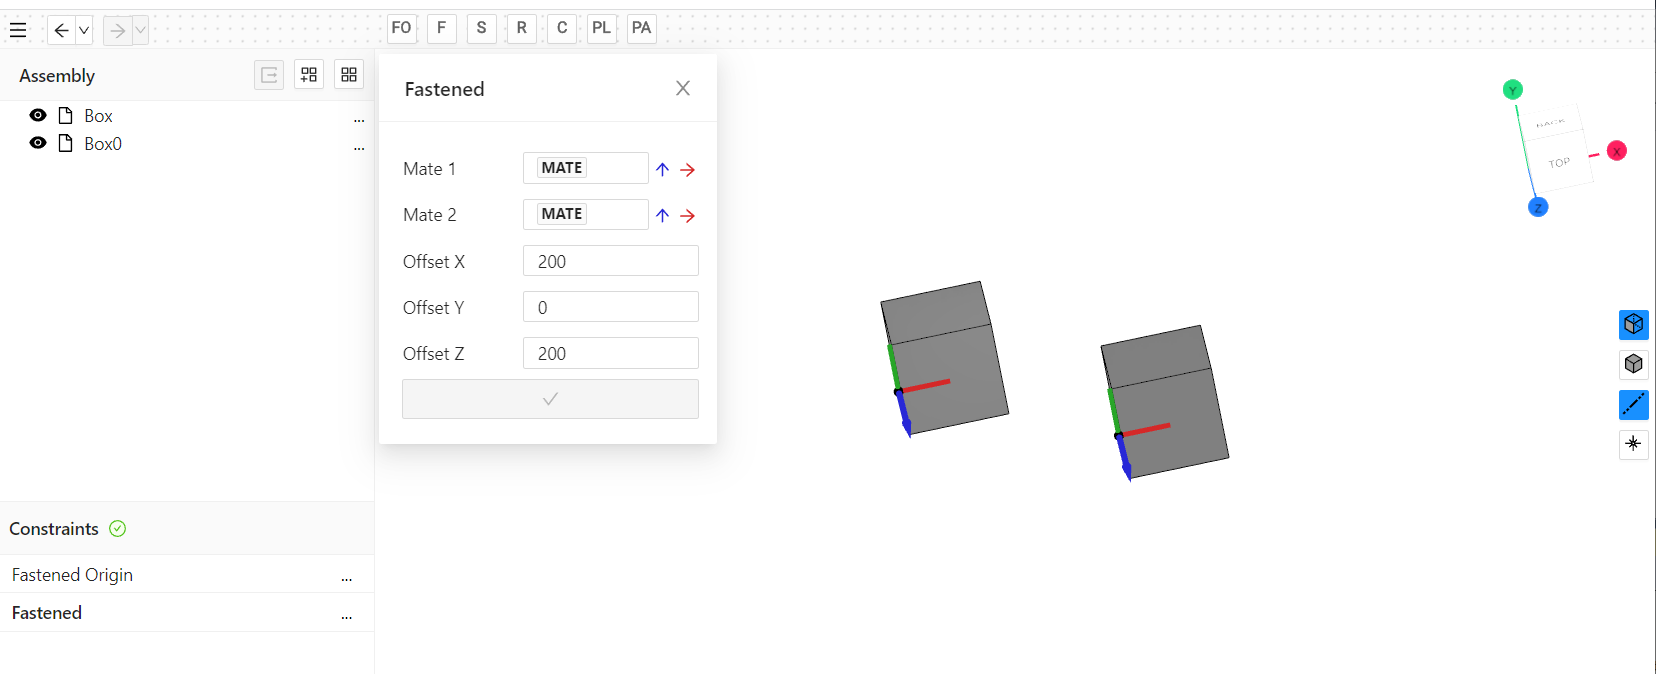1656x674 pixels.
Task: Select the blue shaded cube view icon
Action: [x=1633, y=324]
